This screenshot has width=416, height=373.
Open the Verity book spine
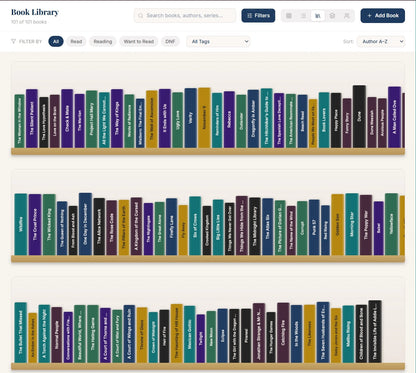(191, 118)
